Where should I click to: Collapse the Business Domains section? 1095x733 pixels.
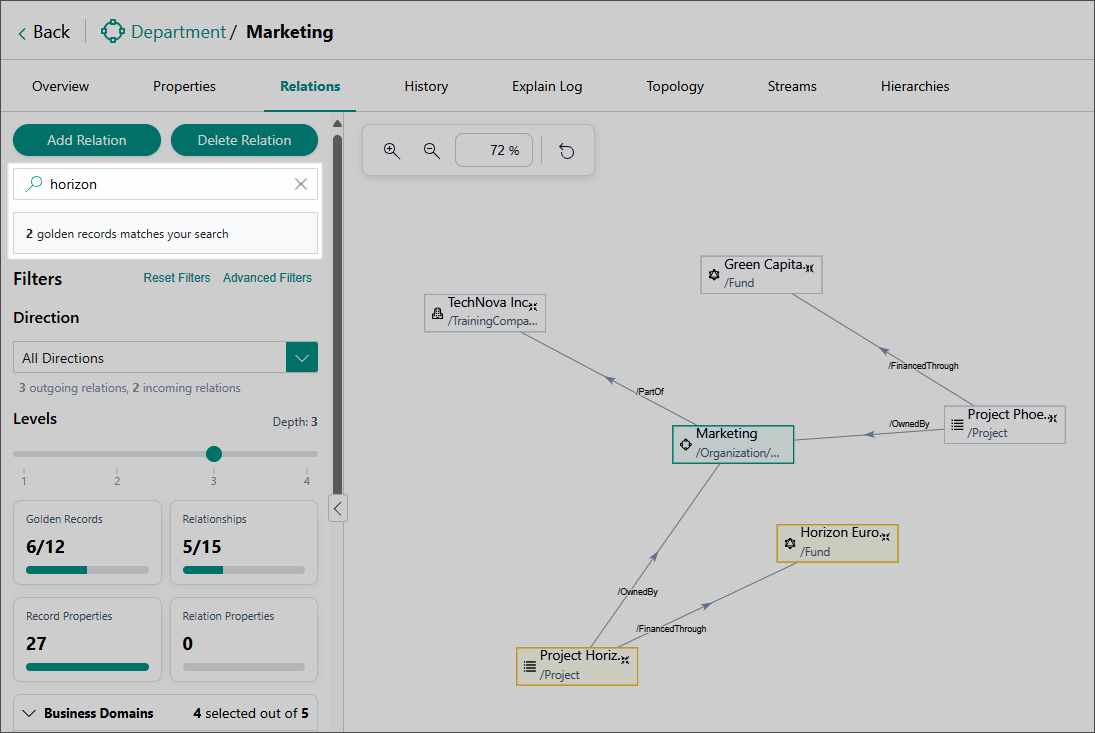tap(28, 713)
